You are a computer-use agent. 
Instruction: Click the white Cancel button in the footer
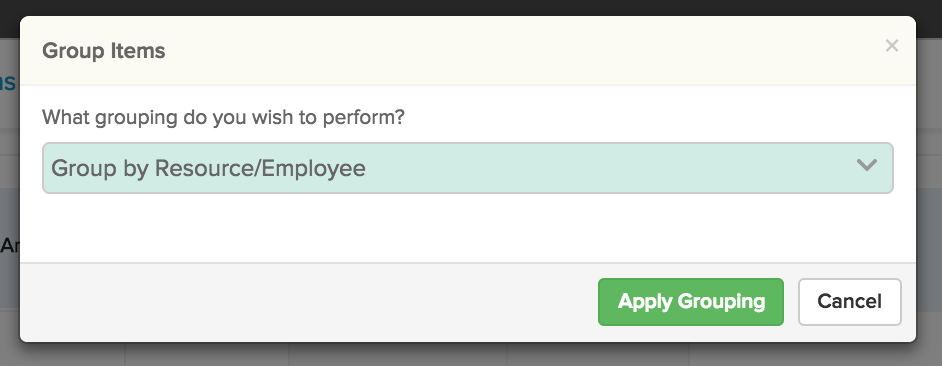pos(849,302)
